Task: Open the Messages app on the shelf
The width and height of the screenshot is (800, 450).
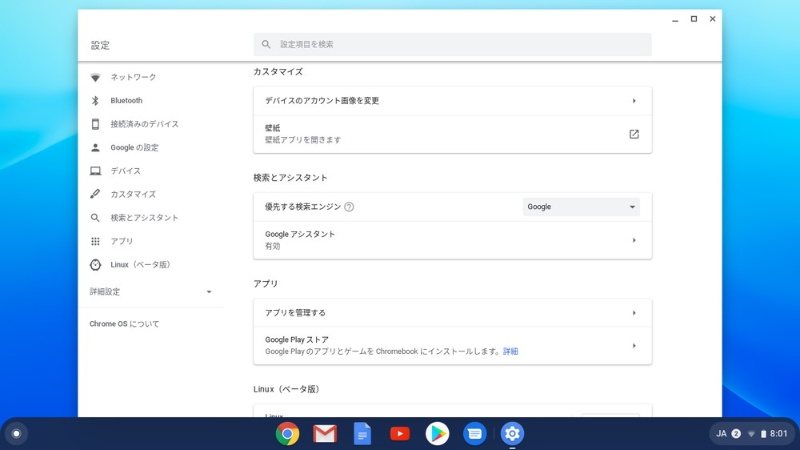Action: point(474,433)
